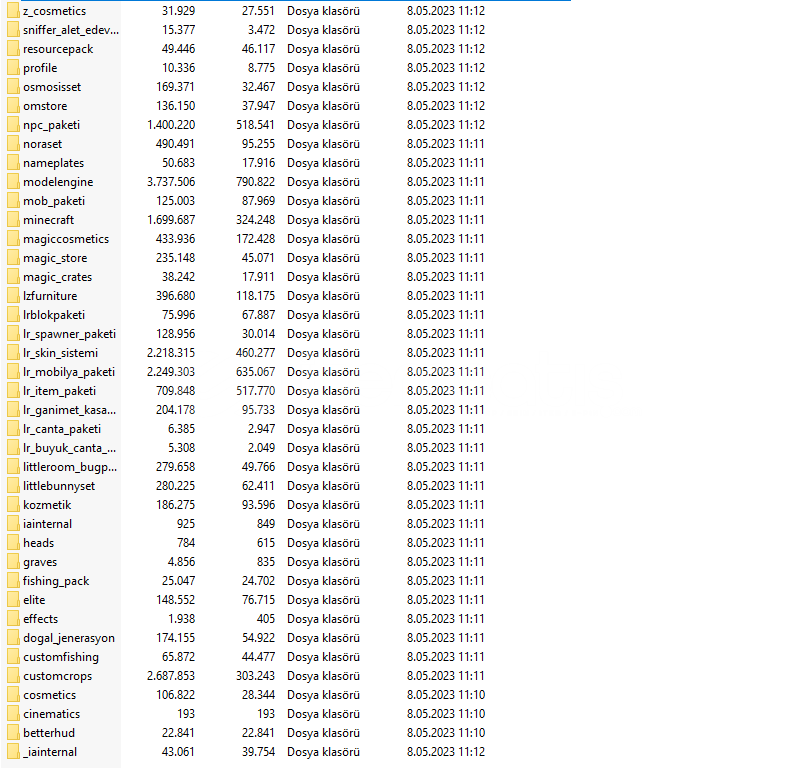Click the omstore folder icon
The width and height of the screenshot is (812, 768).
pyautogui.click(x=13, y=106)
